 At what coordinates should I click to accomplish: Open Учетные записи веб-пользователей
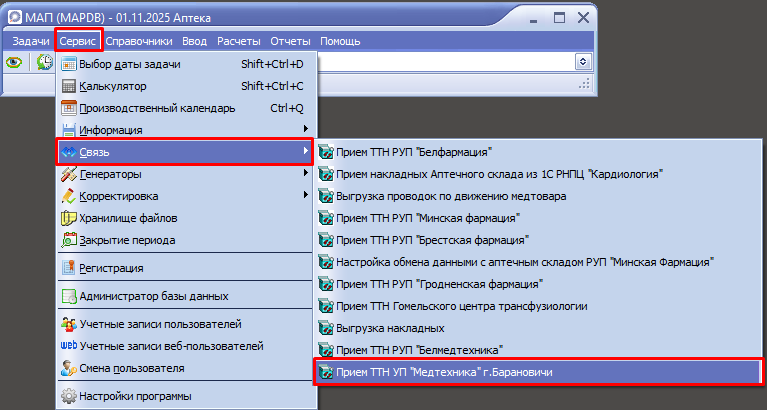171,346
